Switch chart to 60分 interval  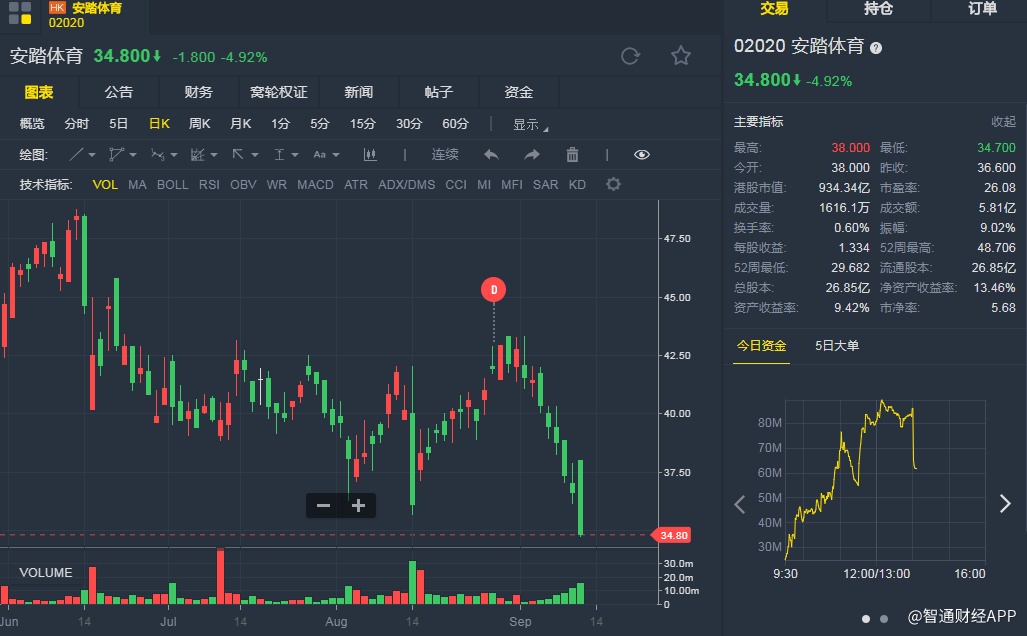455,124
